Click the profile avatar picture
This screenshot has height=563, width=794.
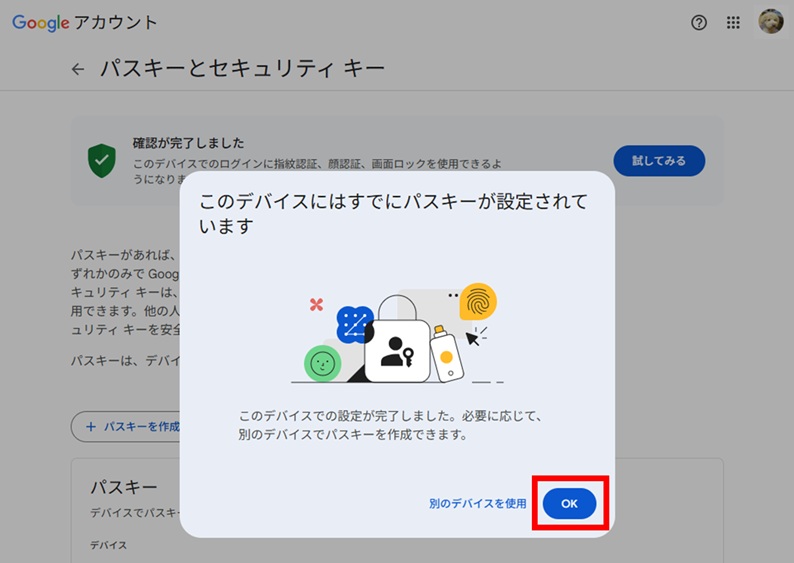point(770,22)
